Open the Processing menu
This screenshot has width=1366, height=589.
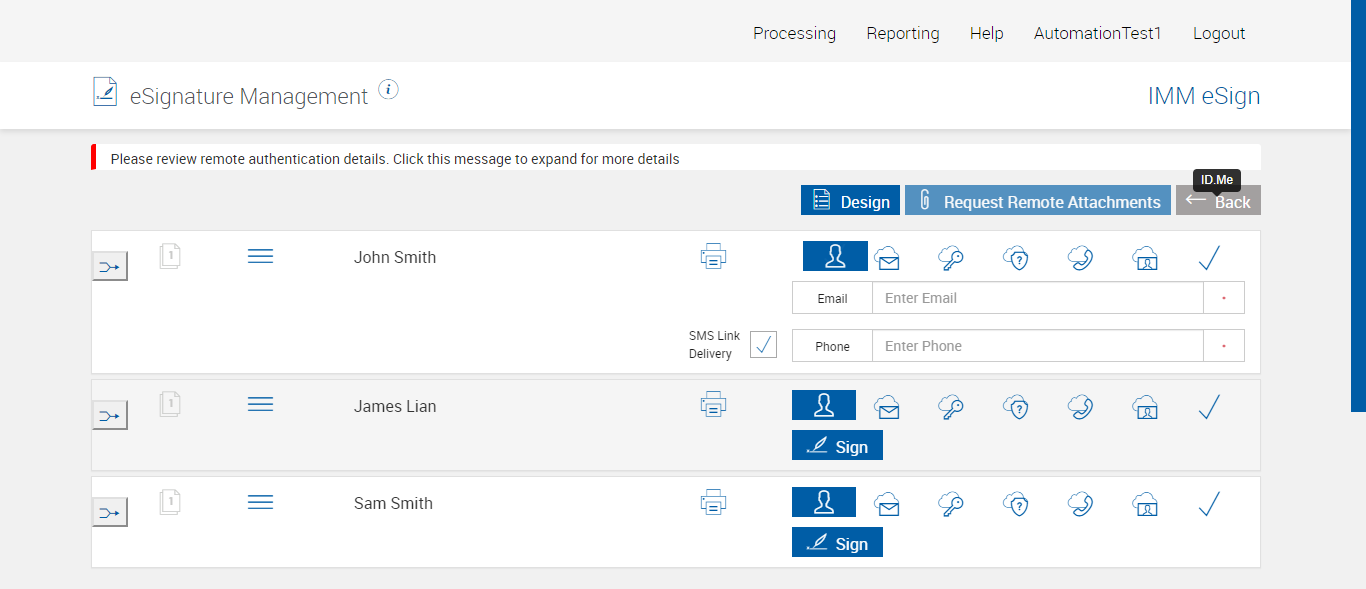pyautogui.click(x=794, y=33)
